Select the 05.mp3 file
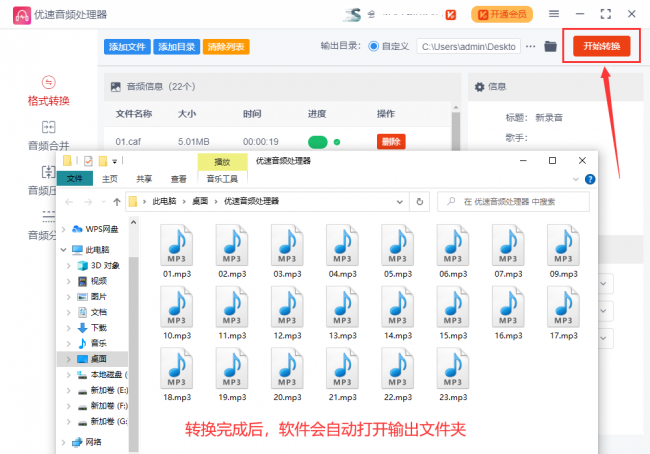650x454 pixels. [398, 252]
